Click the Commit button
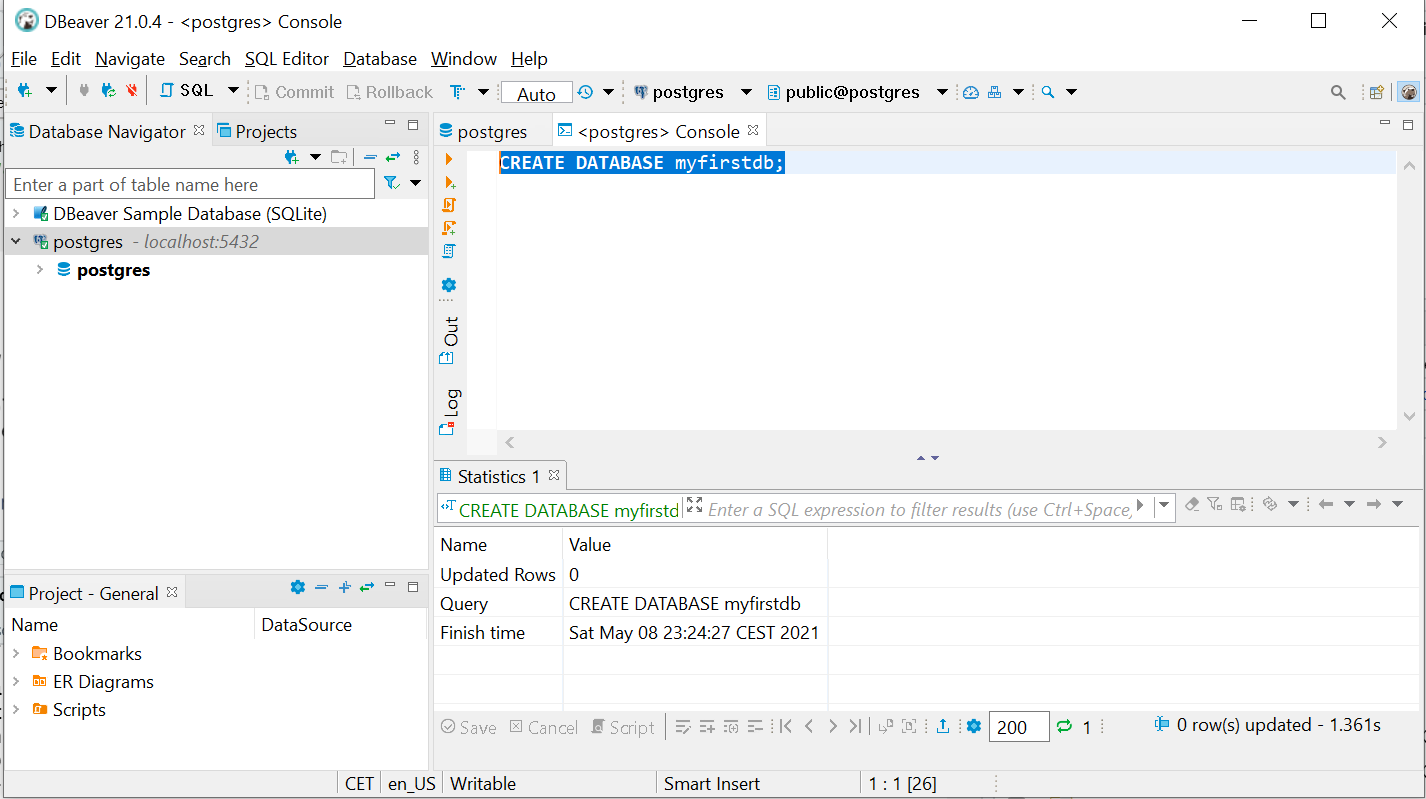The width and height of the screenshot is (1426, 799). [x=294, y=92]
